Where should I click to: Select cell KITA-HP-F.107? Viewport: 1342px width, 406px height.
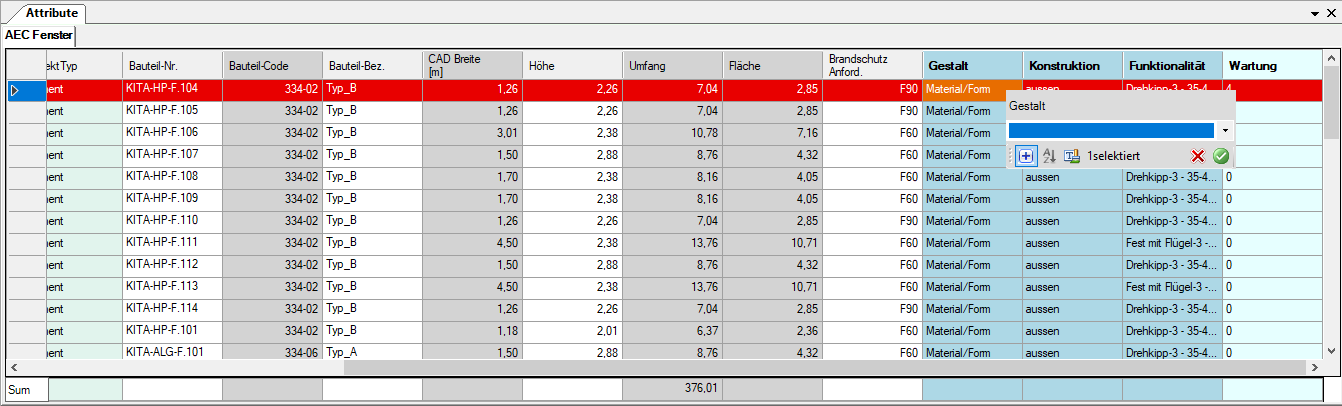pos(172,155)
